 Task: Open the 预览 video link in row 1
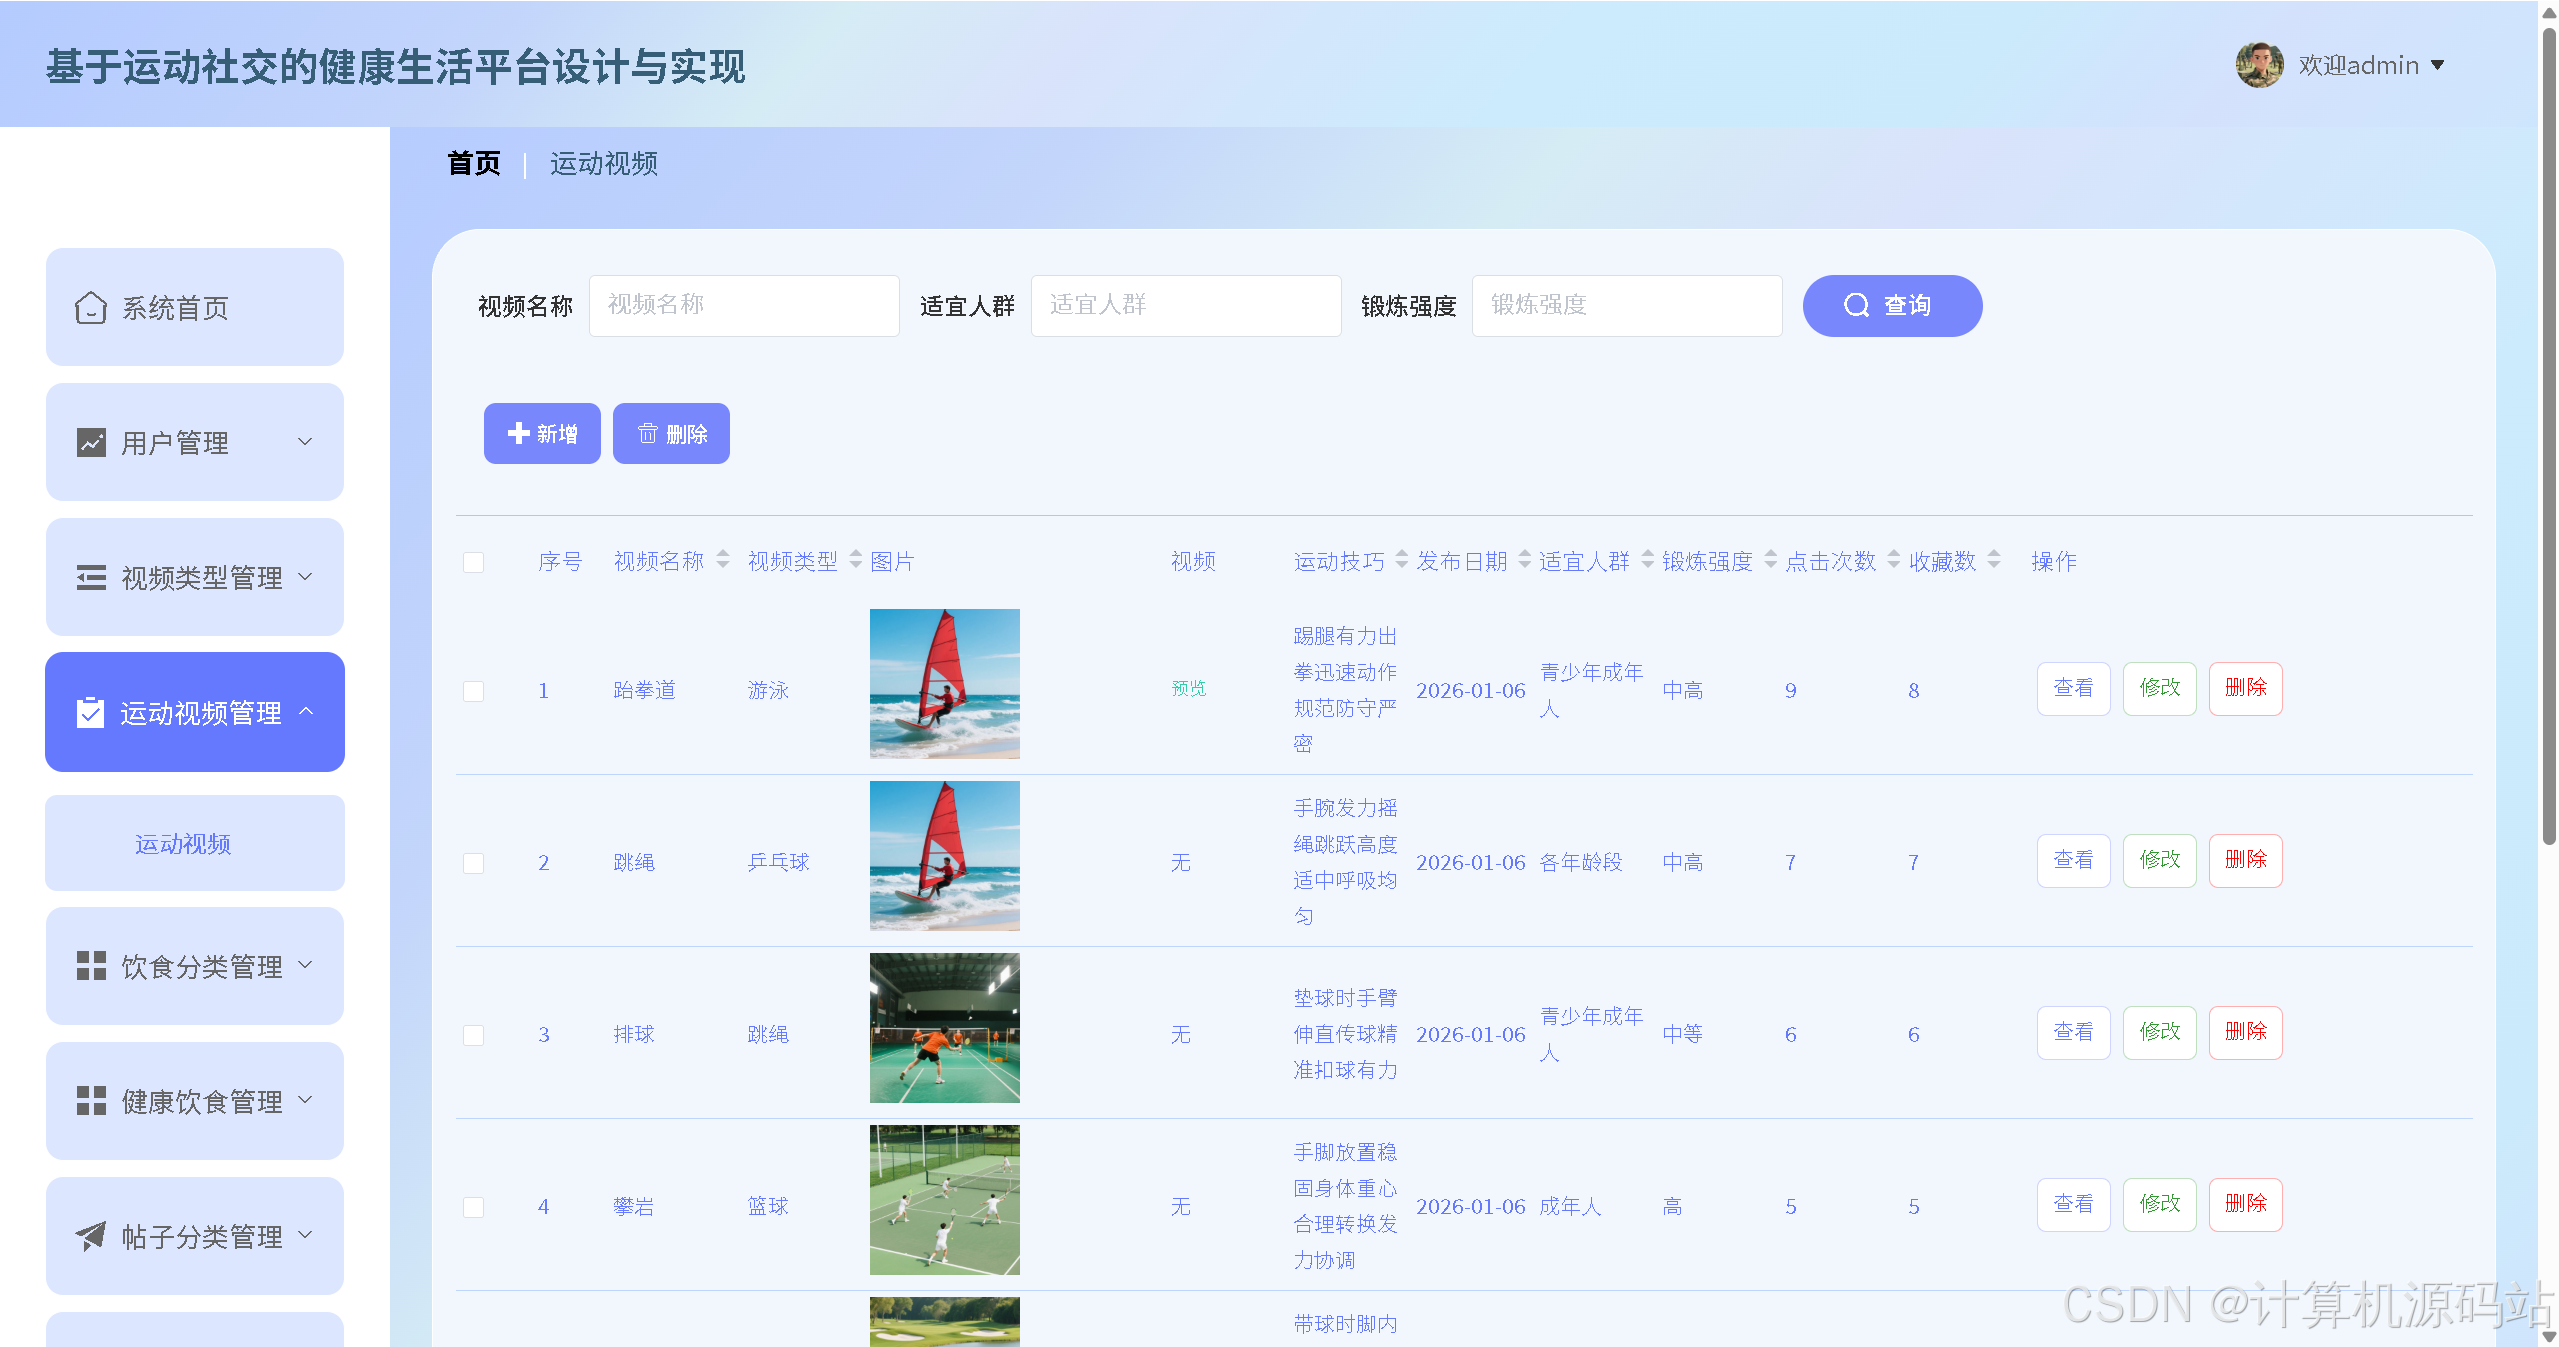click(x=1189, y=688)
